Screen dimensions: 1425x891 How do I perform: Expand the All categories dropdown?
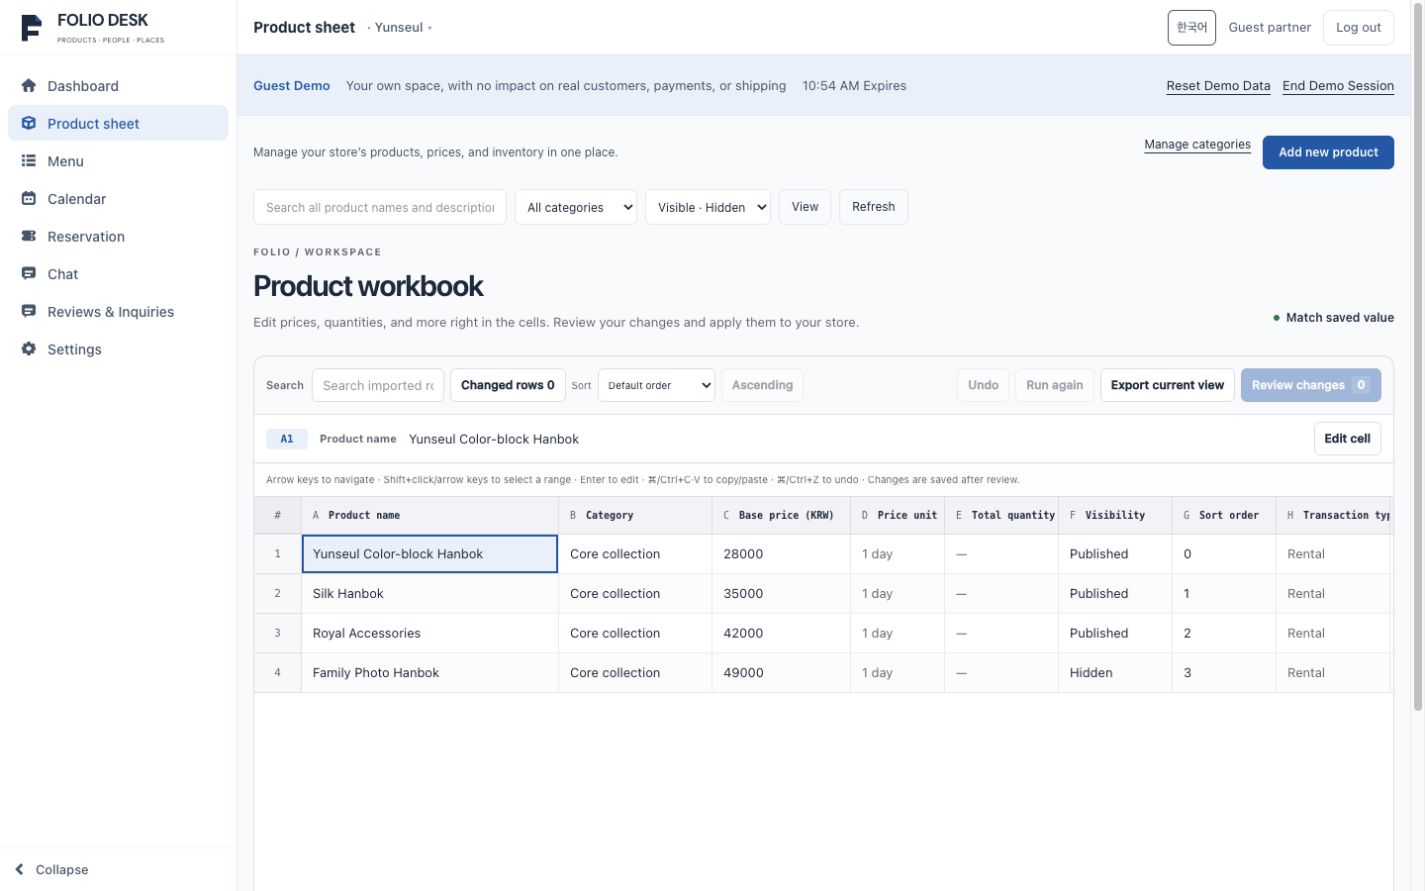coord(576,207)
